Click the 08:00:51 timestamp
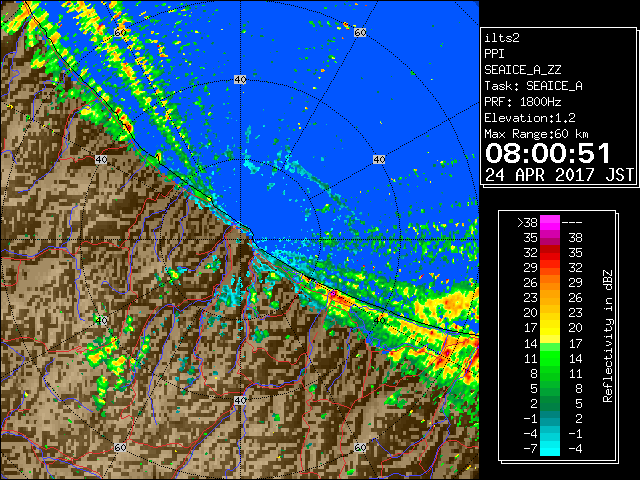Image resolution: width=640 pixels, height=480 pixels. [548, 153]
